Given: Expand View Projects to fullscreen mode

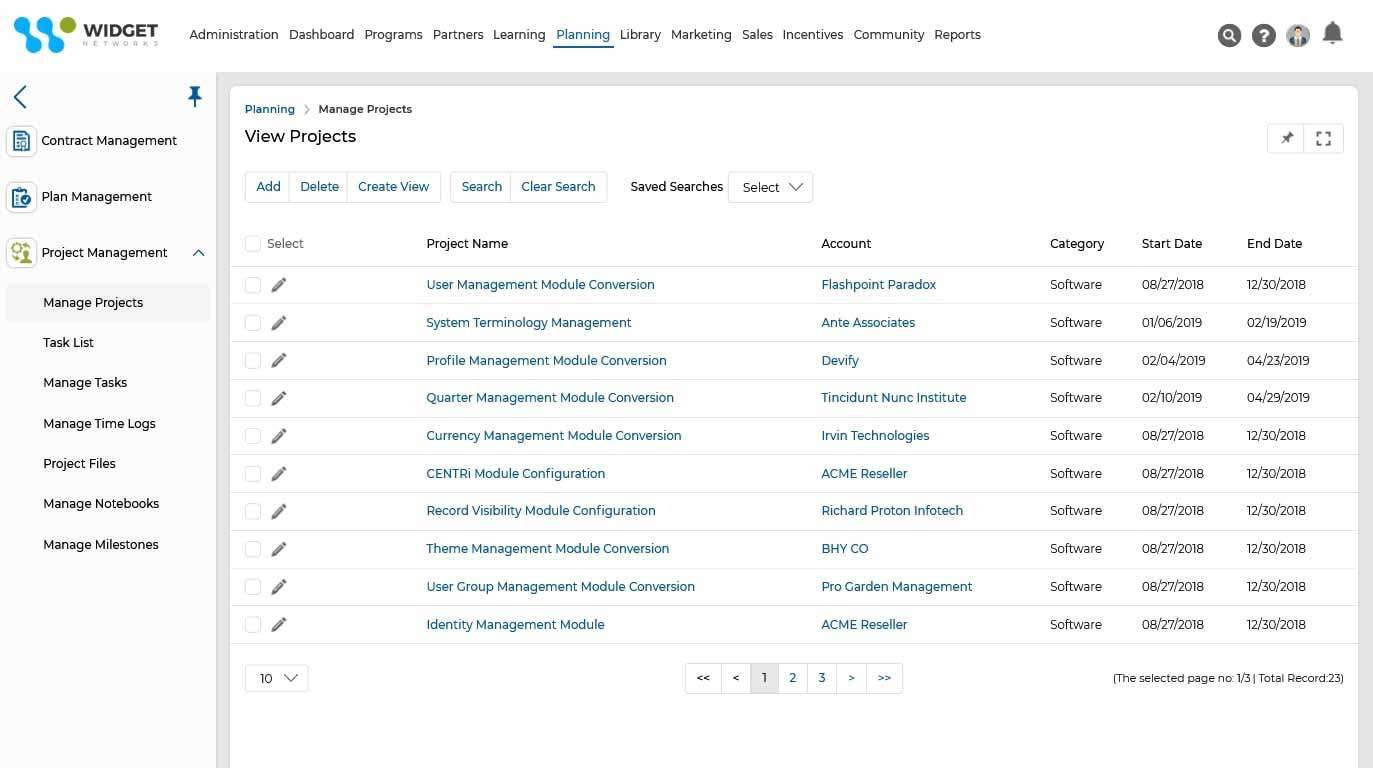Looking at the screenshot, I should (1323, 138).
